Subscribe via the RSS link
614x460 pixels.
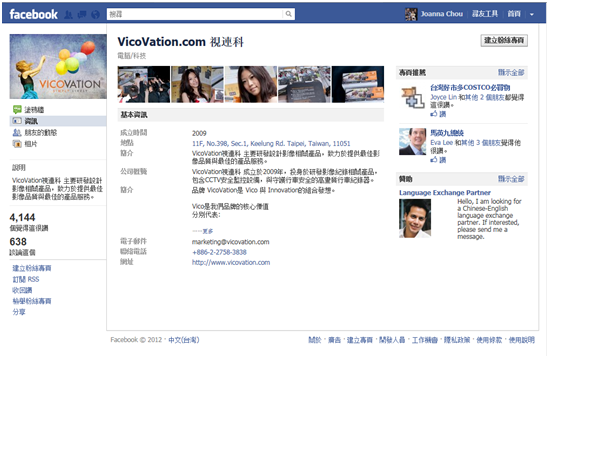point(26,279)
